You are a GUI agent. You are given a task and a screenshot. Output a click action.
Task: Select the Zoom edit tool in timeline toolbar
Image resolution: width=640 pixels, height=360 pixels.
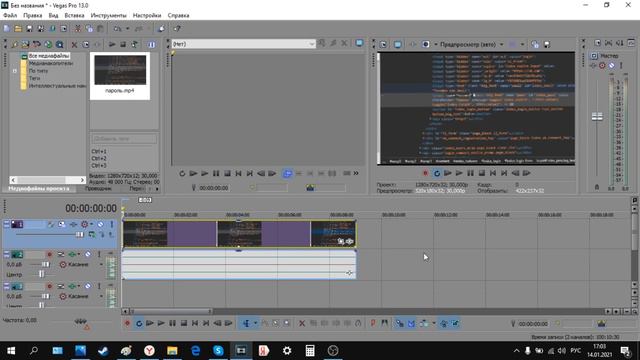(x=287, y=323)
